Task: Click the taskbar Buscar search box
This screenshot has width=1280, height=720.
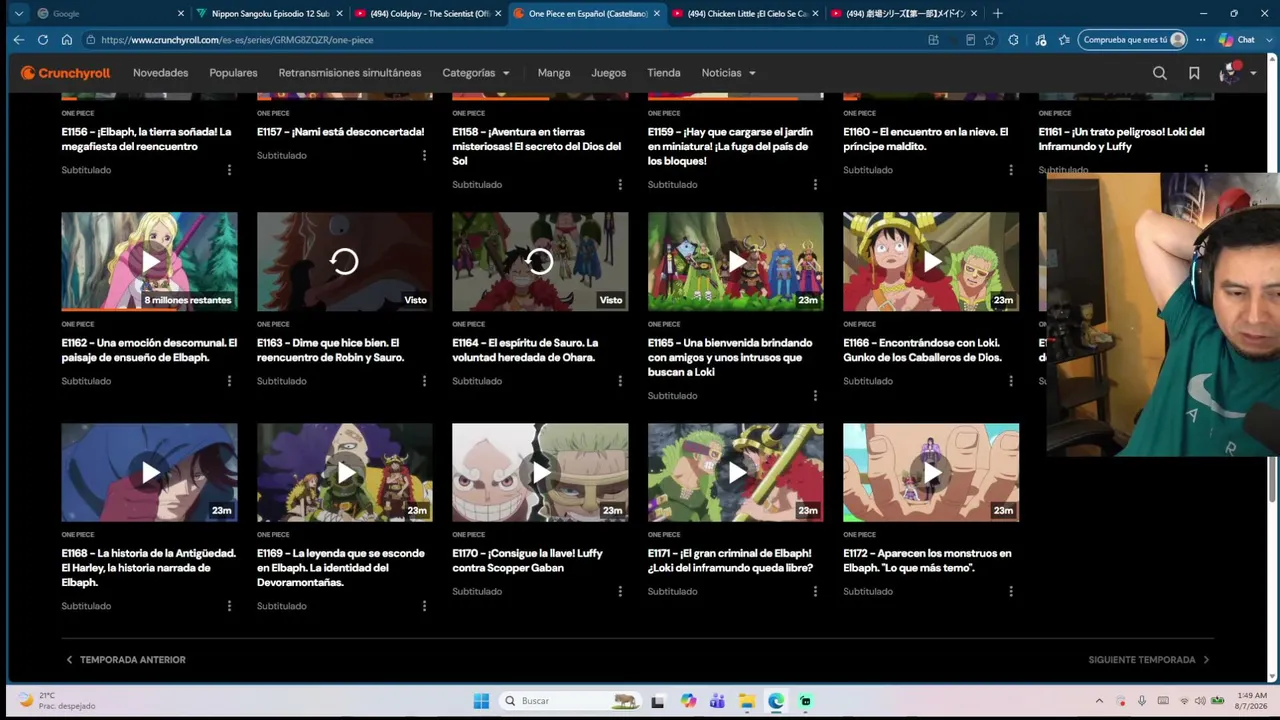Action: (570, 701)
